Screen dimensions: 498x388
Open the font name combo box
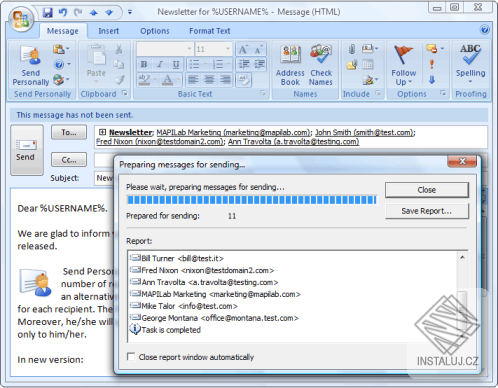165,49
